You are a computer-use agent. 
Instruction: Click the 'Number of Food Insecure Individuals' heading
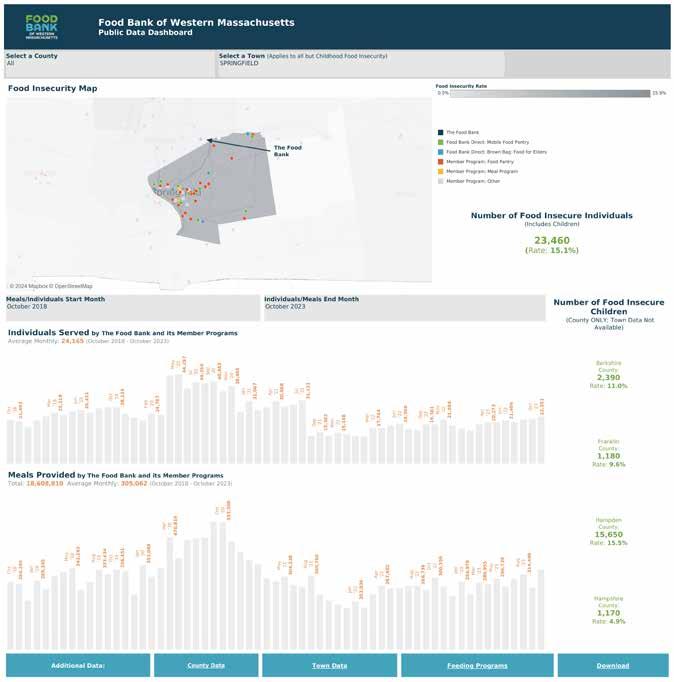552,216
